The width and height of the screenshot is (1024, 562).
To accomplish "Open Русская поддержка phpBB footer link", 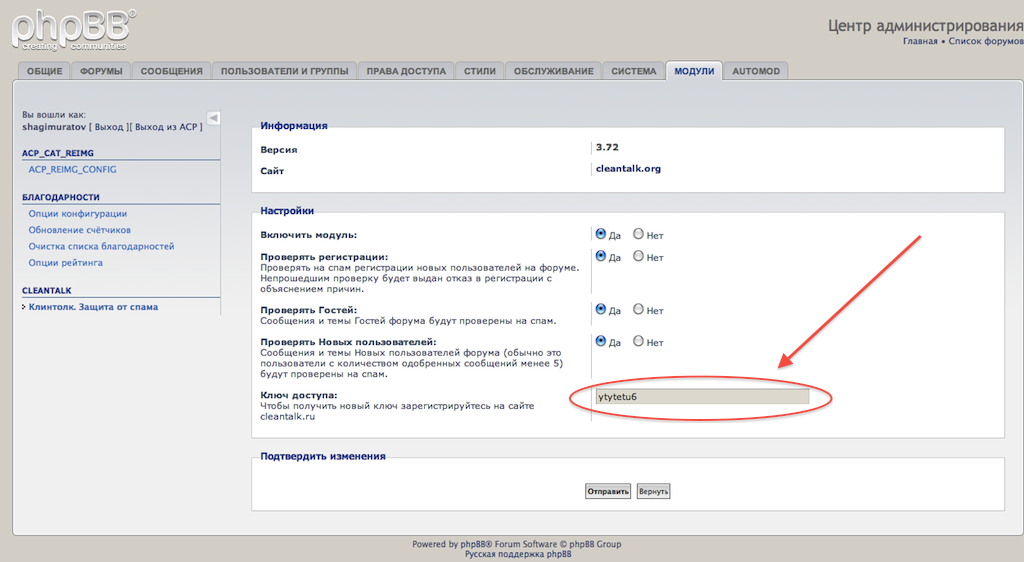I will coord(517,554).
